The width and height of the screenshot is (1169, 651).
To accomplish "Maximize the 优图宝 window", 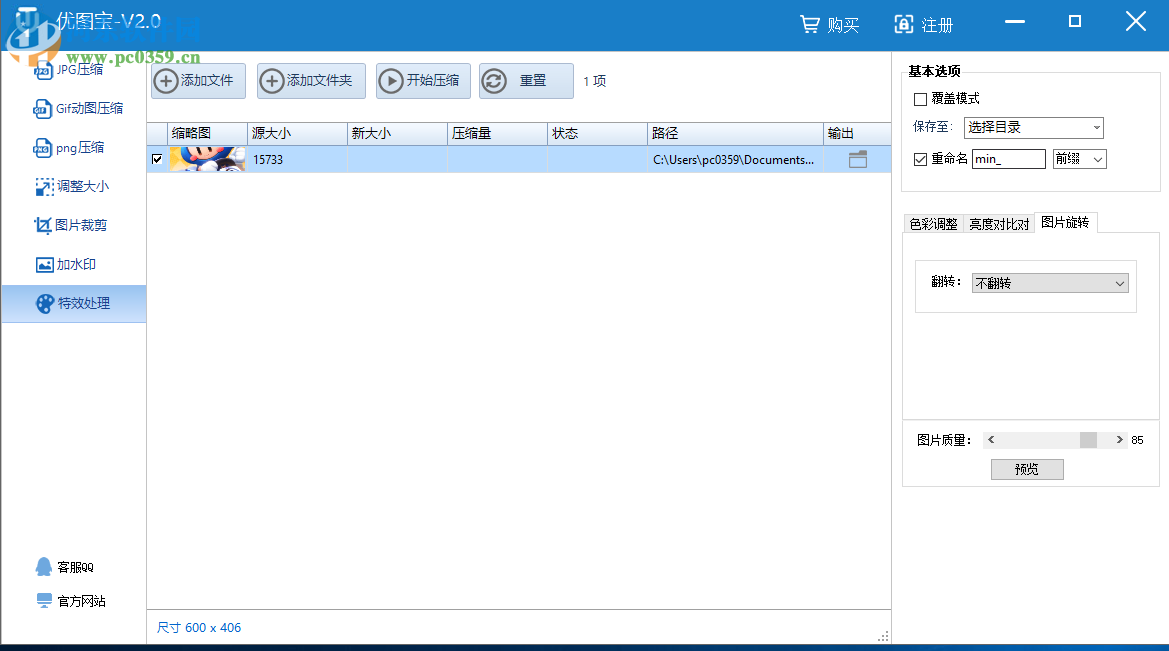I will [x=1074, y=22].
